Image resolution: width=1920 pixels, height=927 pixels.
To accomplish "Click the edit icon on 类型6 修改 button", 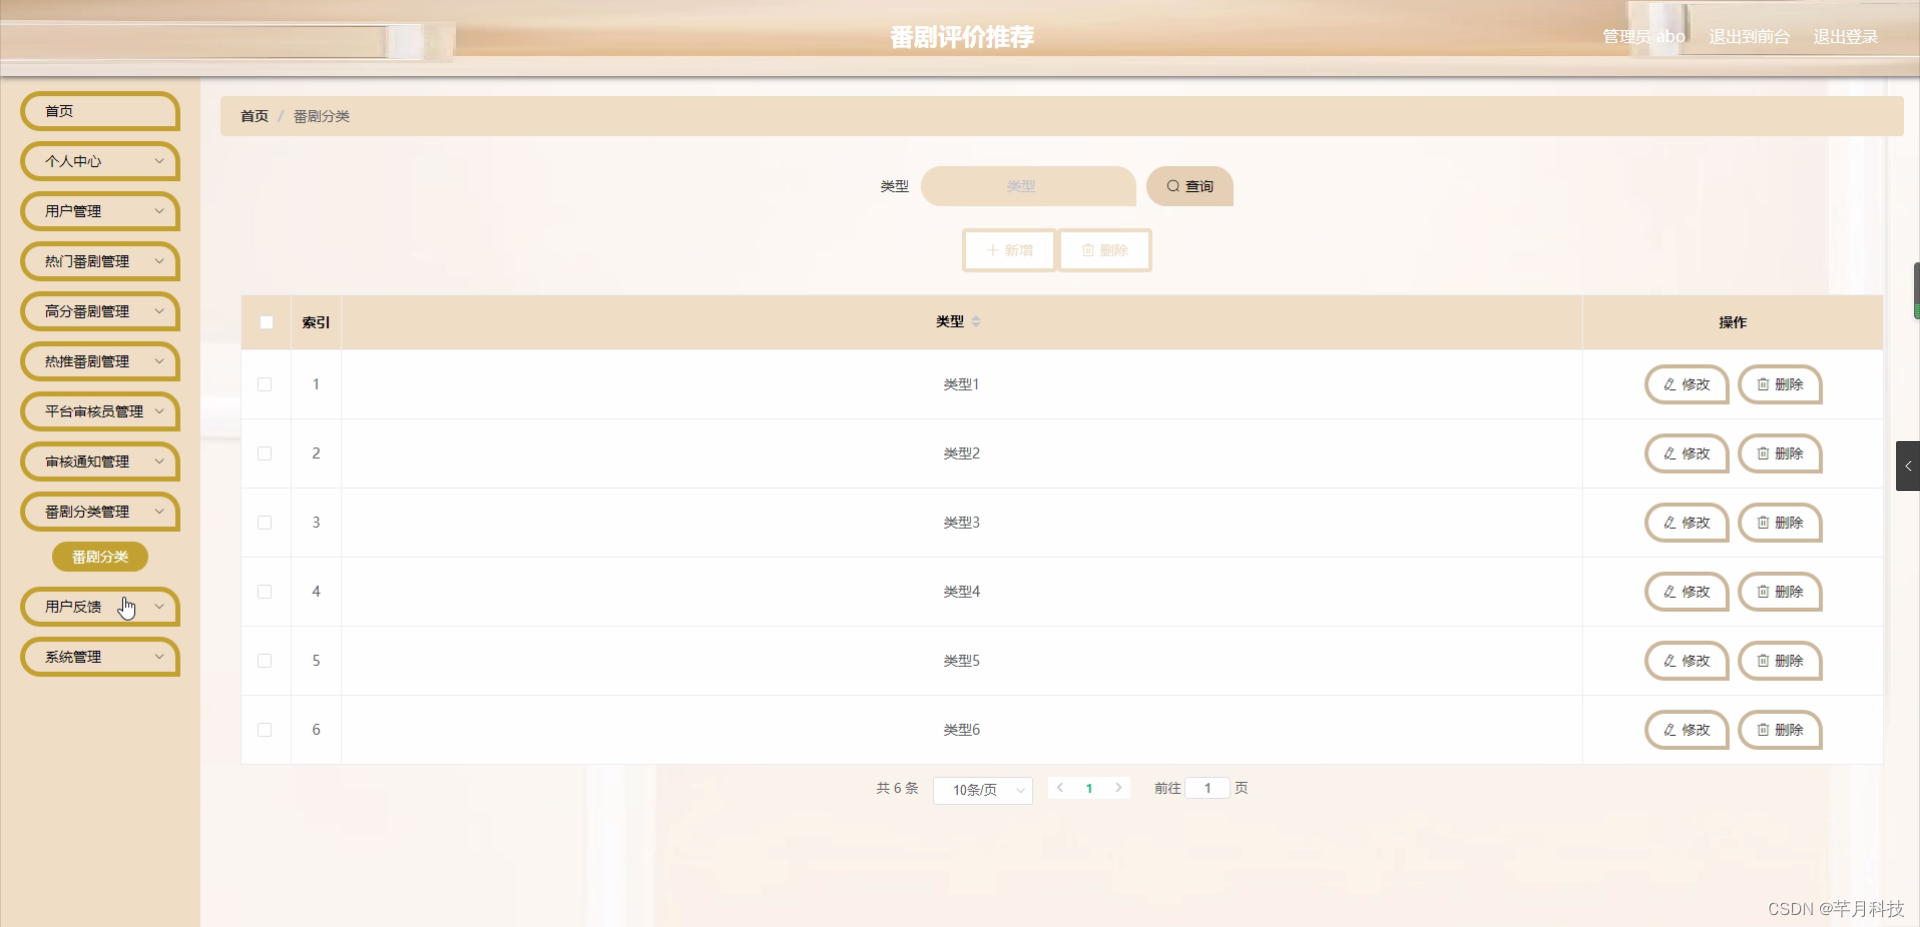I will pyautogui.click(x=1668, y=730).
